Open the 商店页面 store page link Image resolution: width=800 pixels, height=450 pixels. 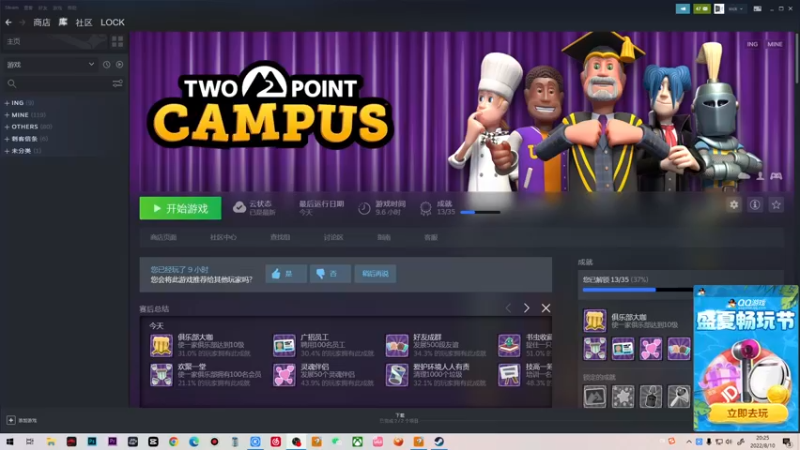click(x=163, y=237)
